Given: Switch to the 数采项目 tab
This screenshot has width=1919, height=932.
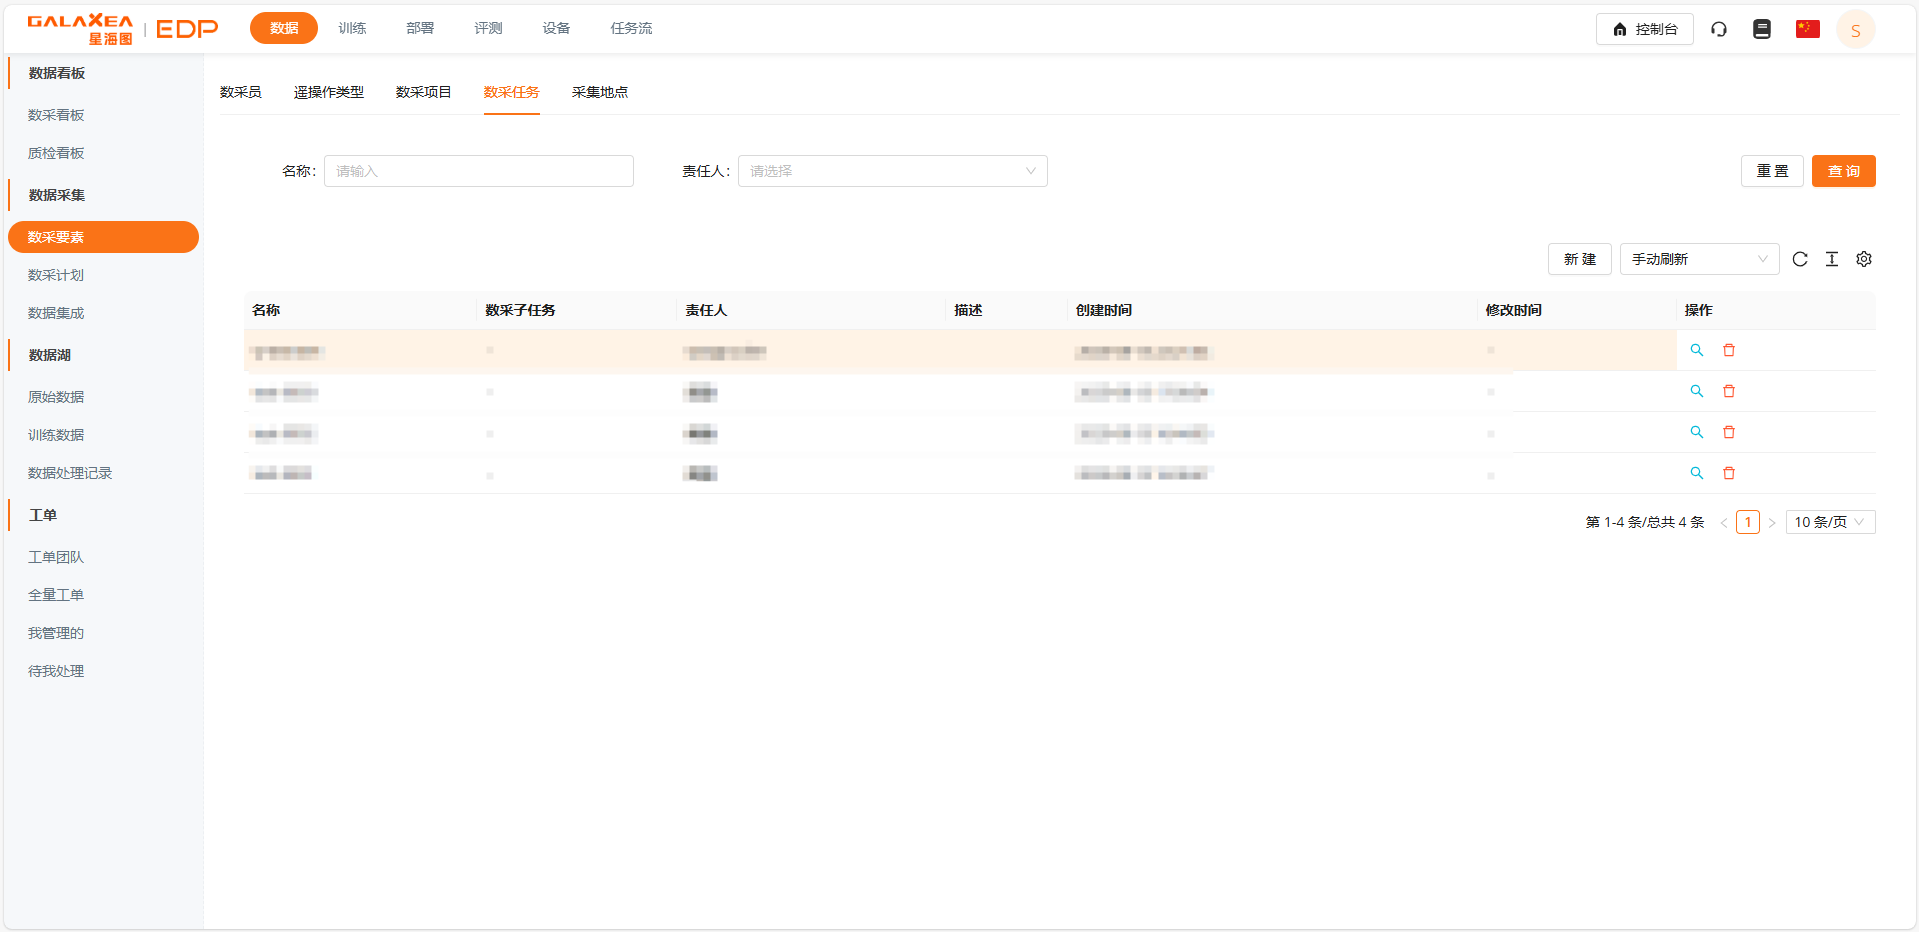Looking at the screenshot, I should (x=423, y=92).
